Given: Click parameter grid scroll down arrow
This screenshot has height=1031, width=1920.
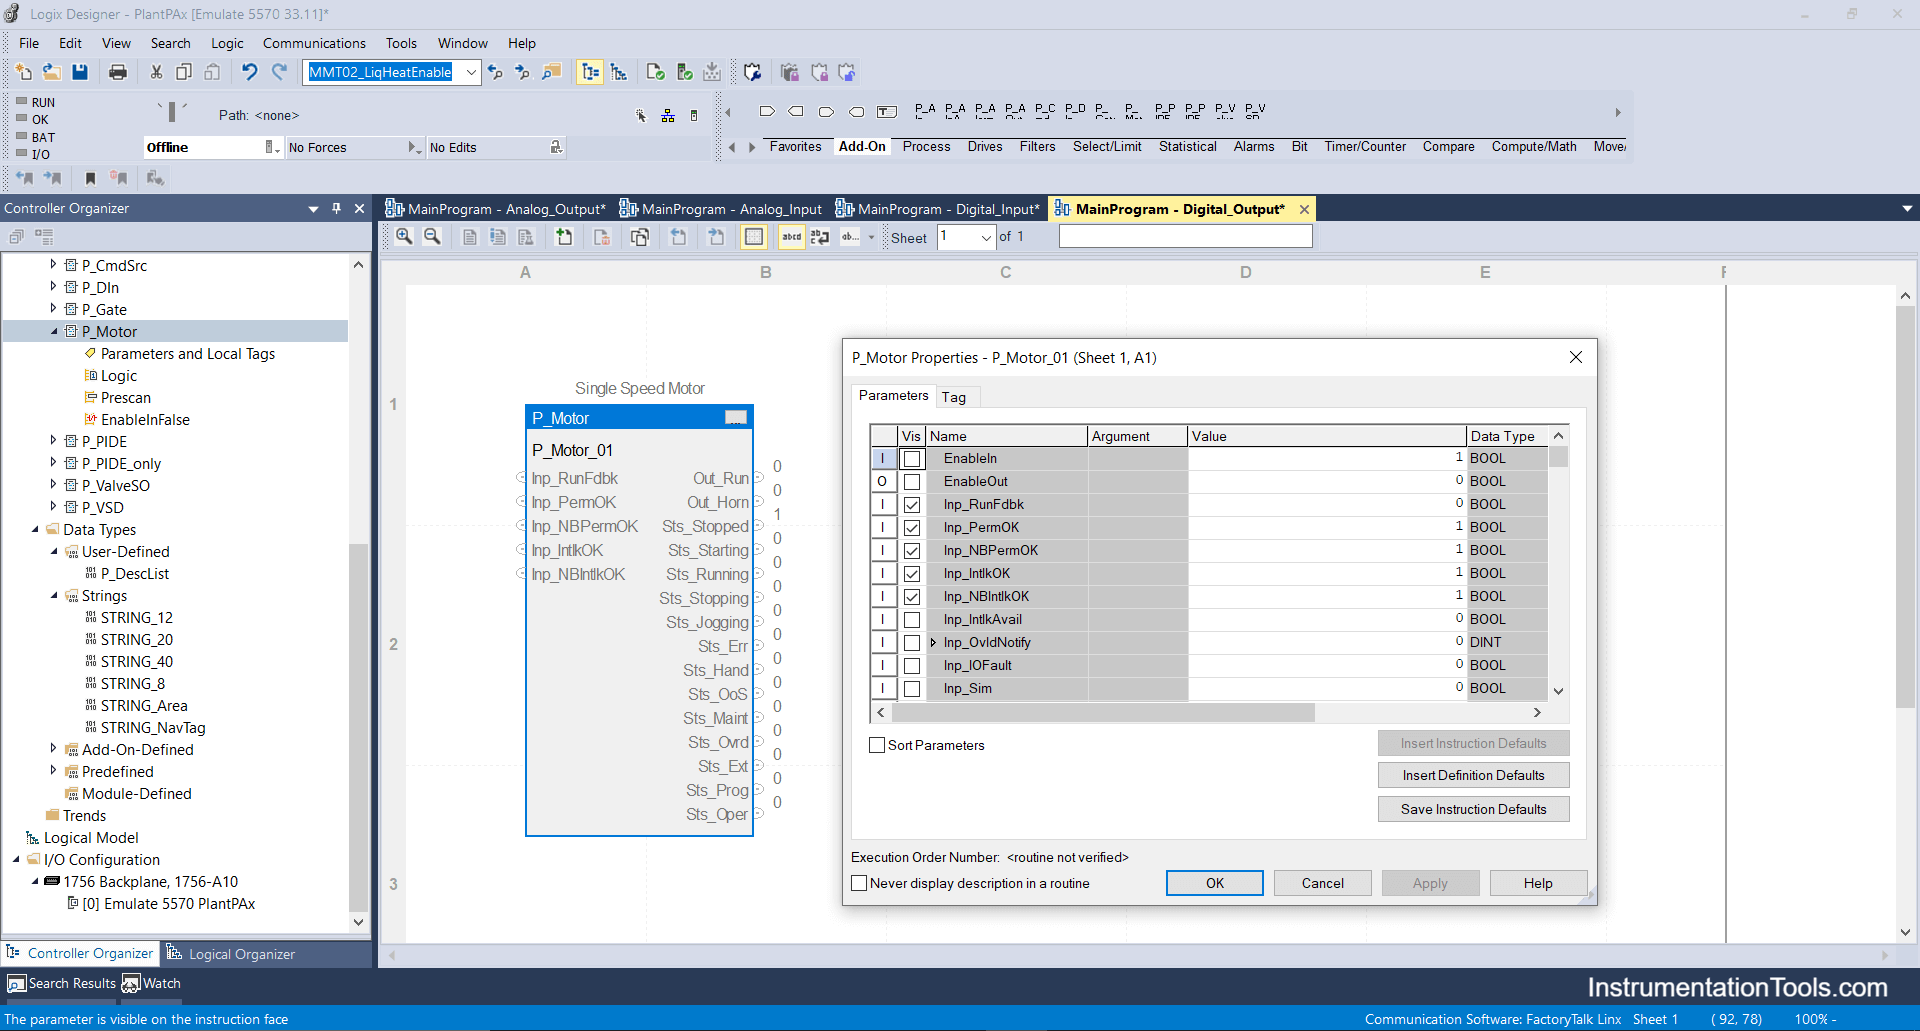Looking at the screenshot, I should tap(1558, 691).
